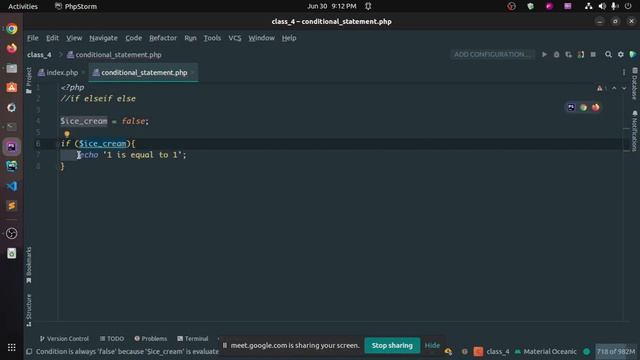Open the Tools menu
The image size is (640, 360).
[212, 38]
